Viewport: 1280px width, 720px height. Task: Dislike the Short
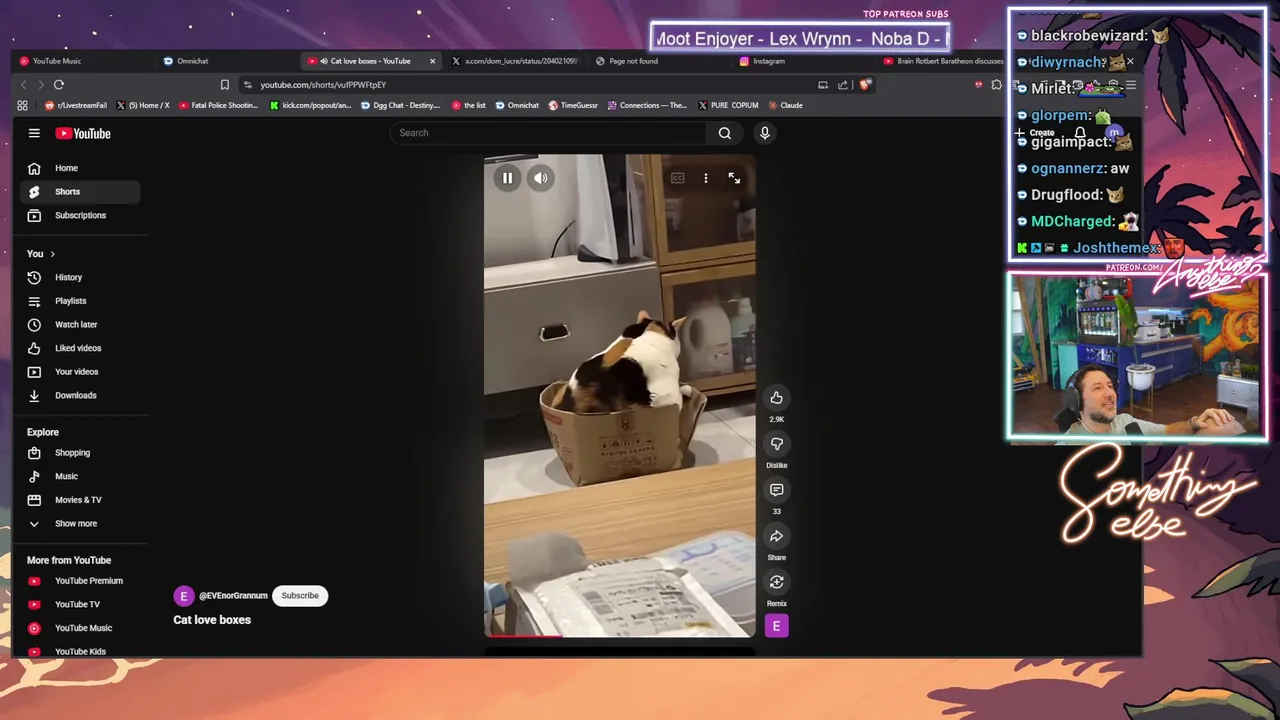coord(776,444)
